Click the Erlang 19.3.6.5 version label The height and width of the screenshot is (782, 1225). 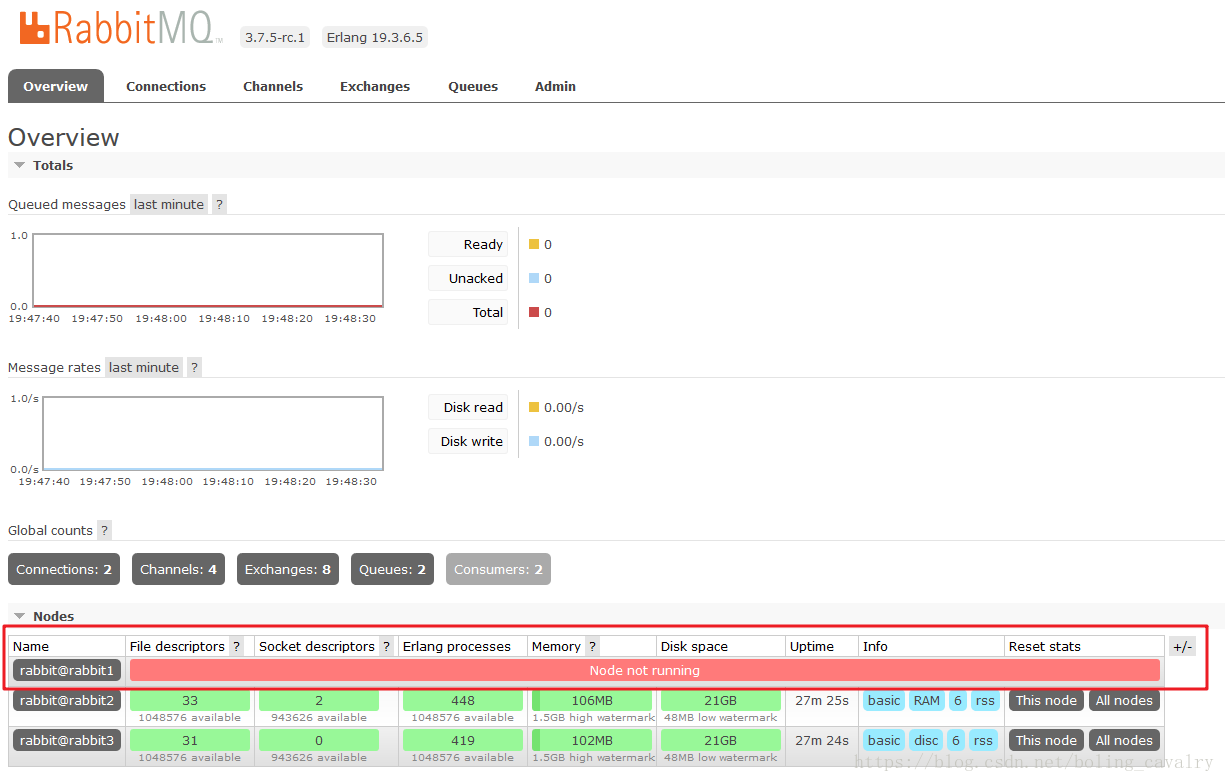(375, 38)
